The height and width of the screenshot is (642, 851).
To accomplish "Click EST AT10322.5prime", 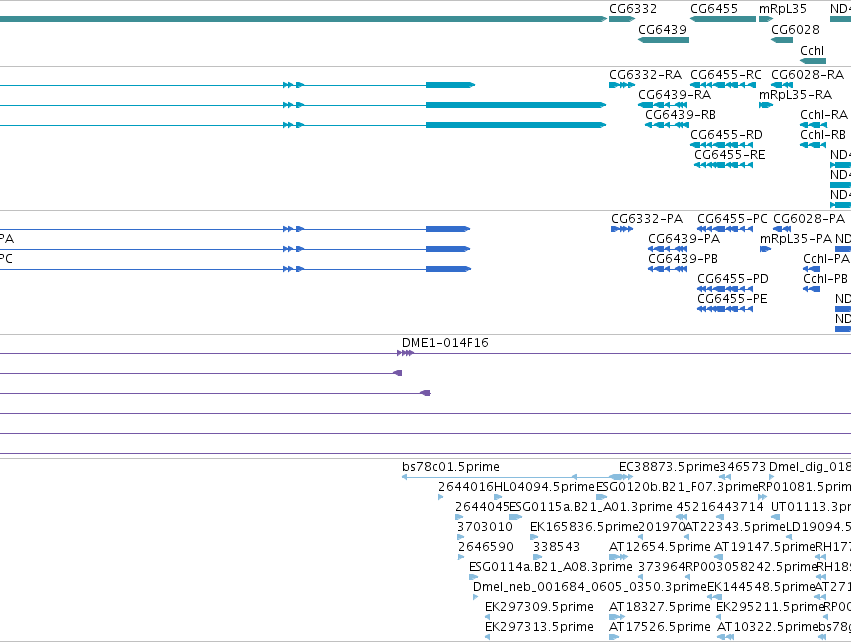I will 767,627.
